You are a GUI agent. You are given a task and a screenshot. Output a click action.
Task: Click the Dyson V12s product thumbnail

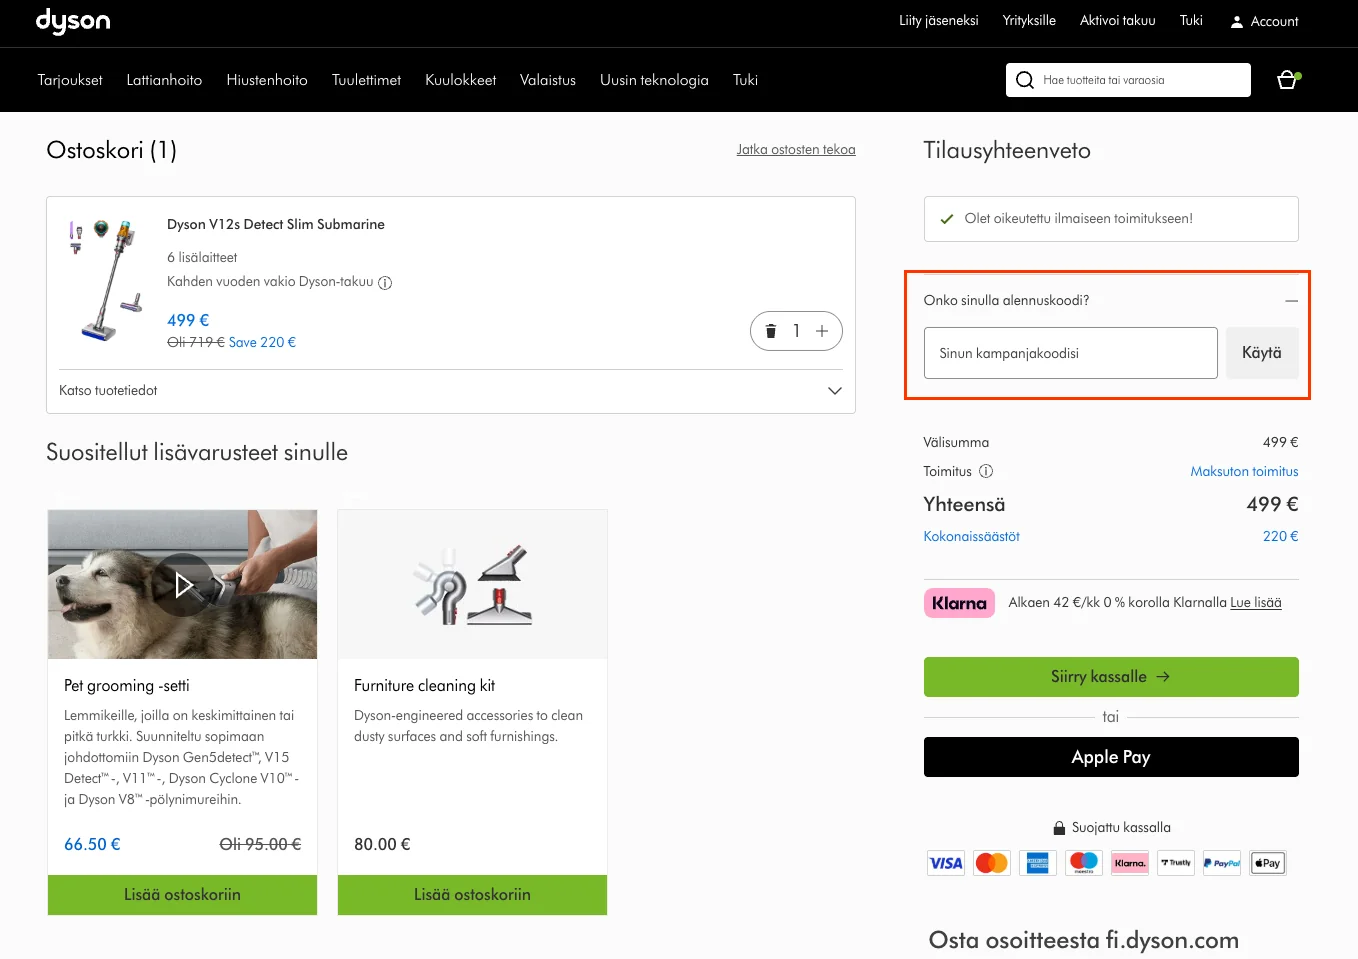tap(107, 280)
